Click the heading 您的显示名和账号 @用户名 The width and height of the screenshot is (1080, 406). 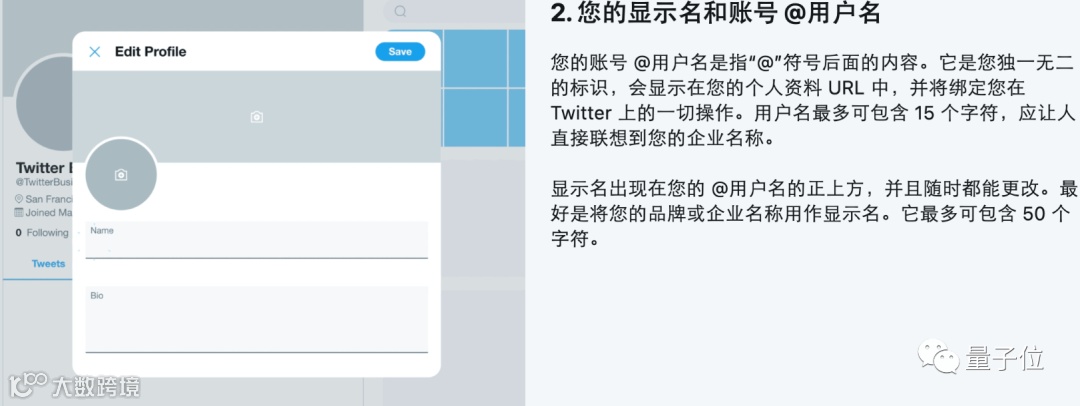point(716,12)
